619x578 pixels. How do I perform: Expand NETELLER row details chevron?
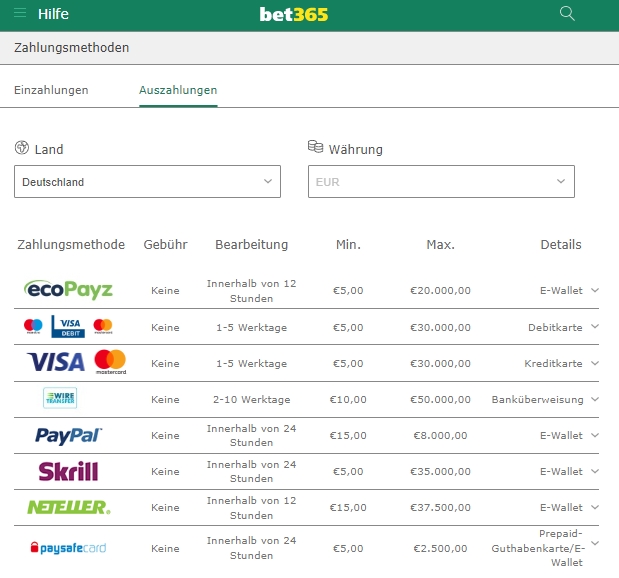[x=595, y=507]
